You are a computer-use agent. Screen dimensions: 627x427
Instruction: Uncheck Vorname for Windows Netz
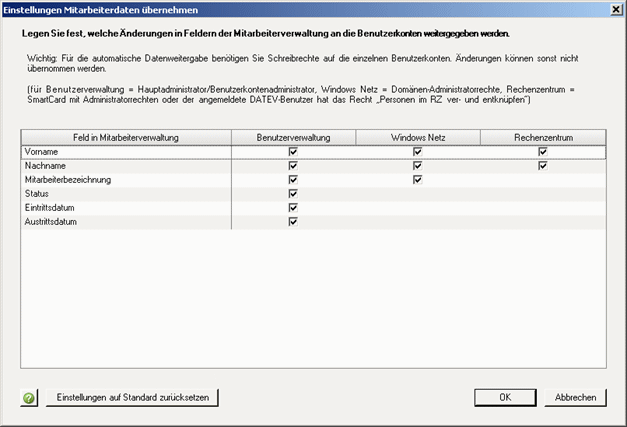click(x=417, y=152)
